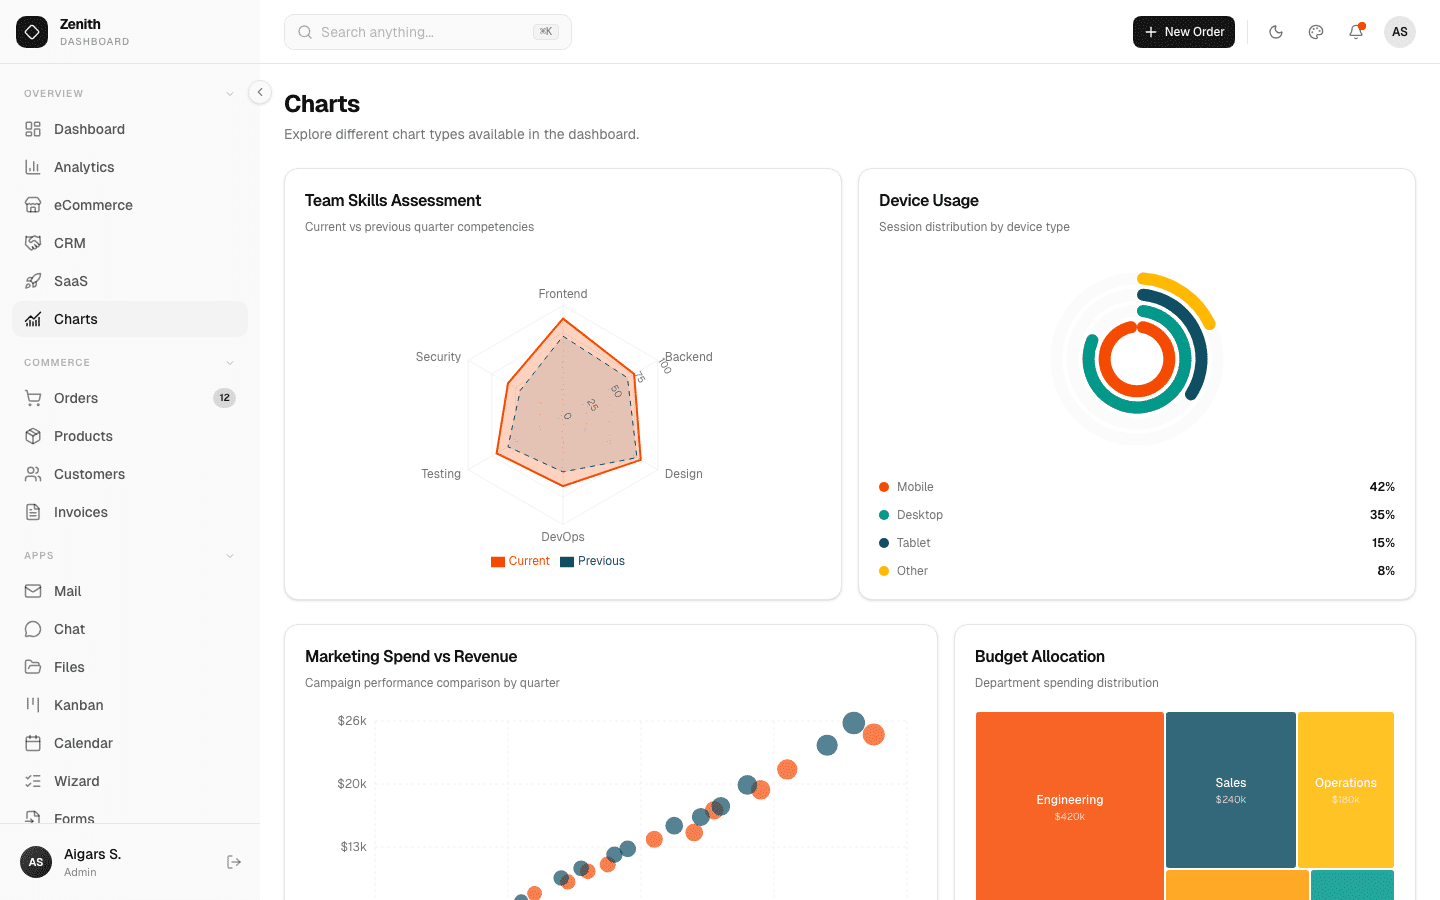Open the Analytics section in sidebar
The width and height of the screenshot is (1440, 900).
click(83, 167)
